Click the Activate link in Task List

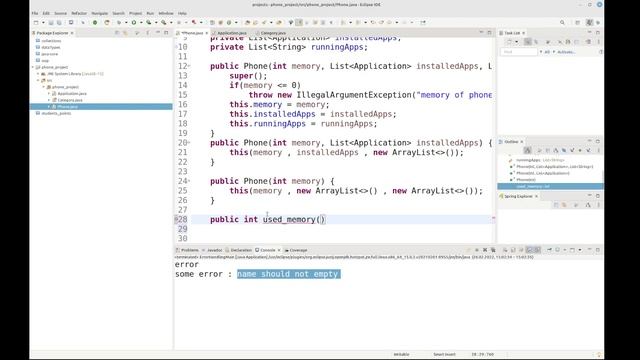click(566, 52)
